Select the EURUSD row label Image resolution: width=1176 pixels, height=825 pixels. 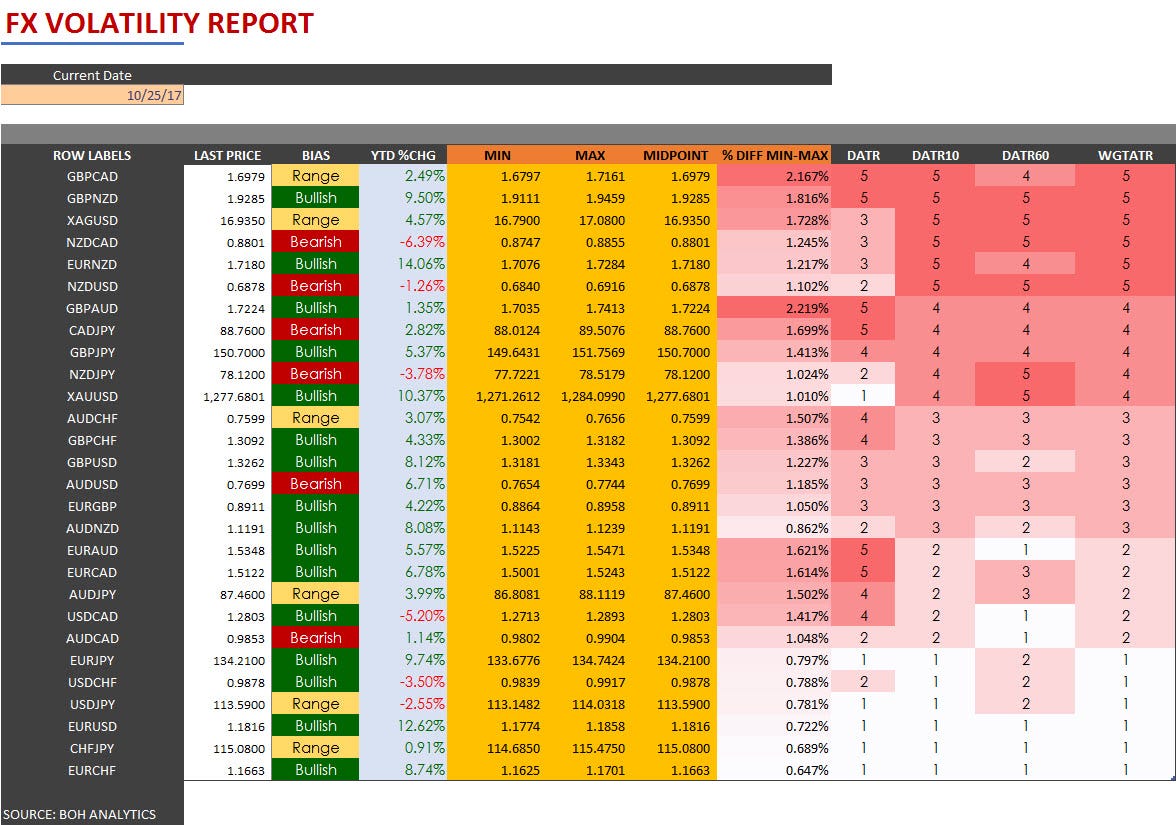[x=92, y=727]
